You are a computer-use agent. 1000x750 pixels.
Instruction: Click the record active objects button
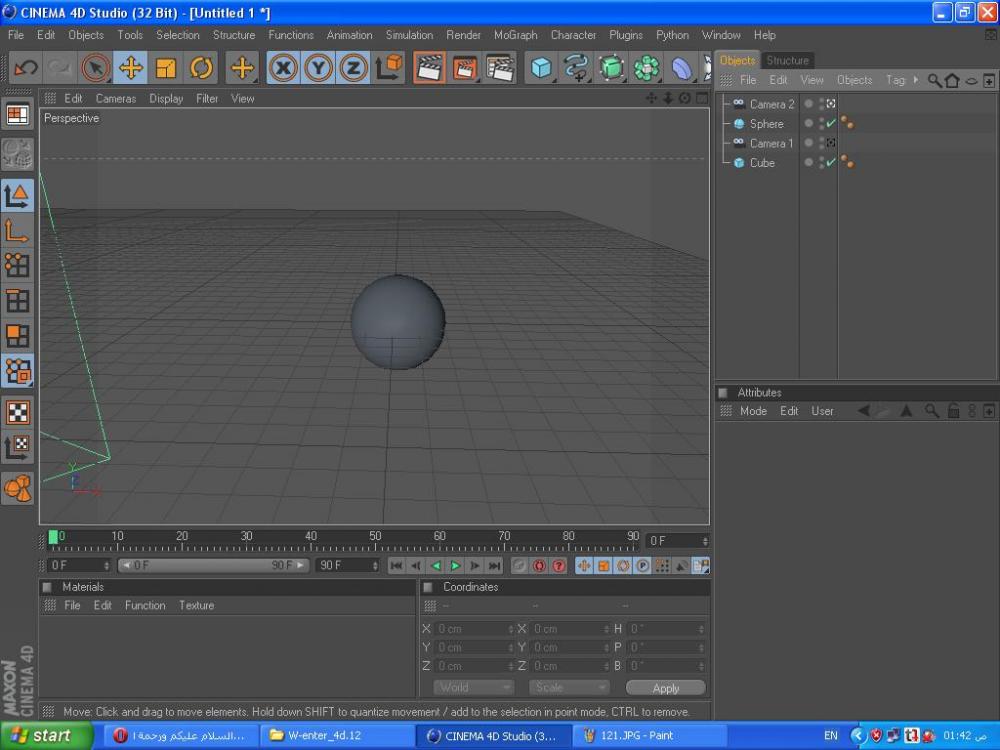520,566
